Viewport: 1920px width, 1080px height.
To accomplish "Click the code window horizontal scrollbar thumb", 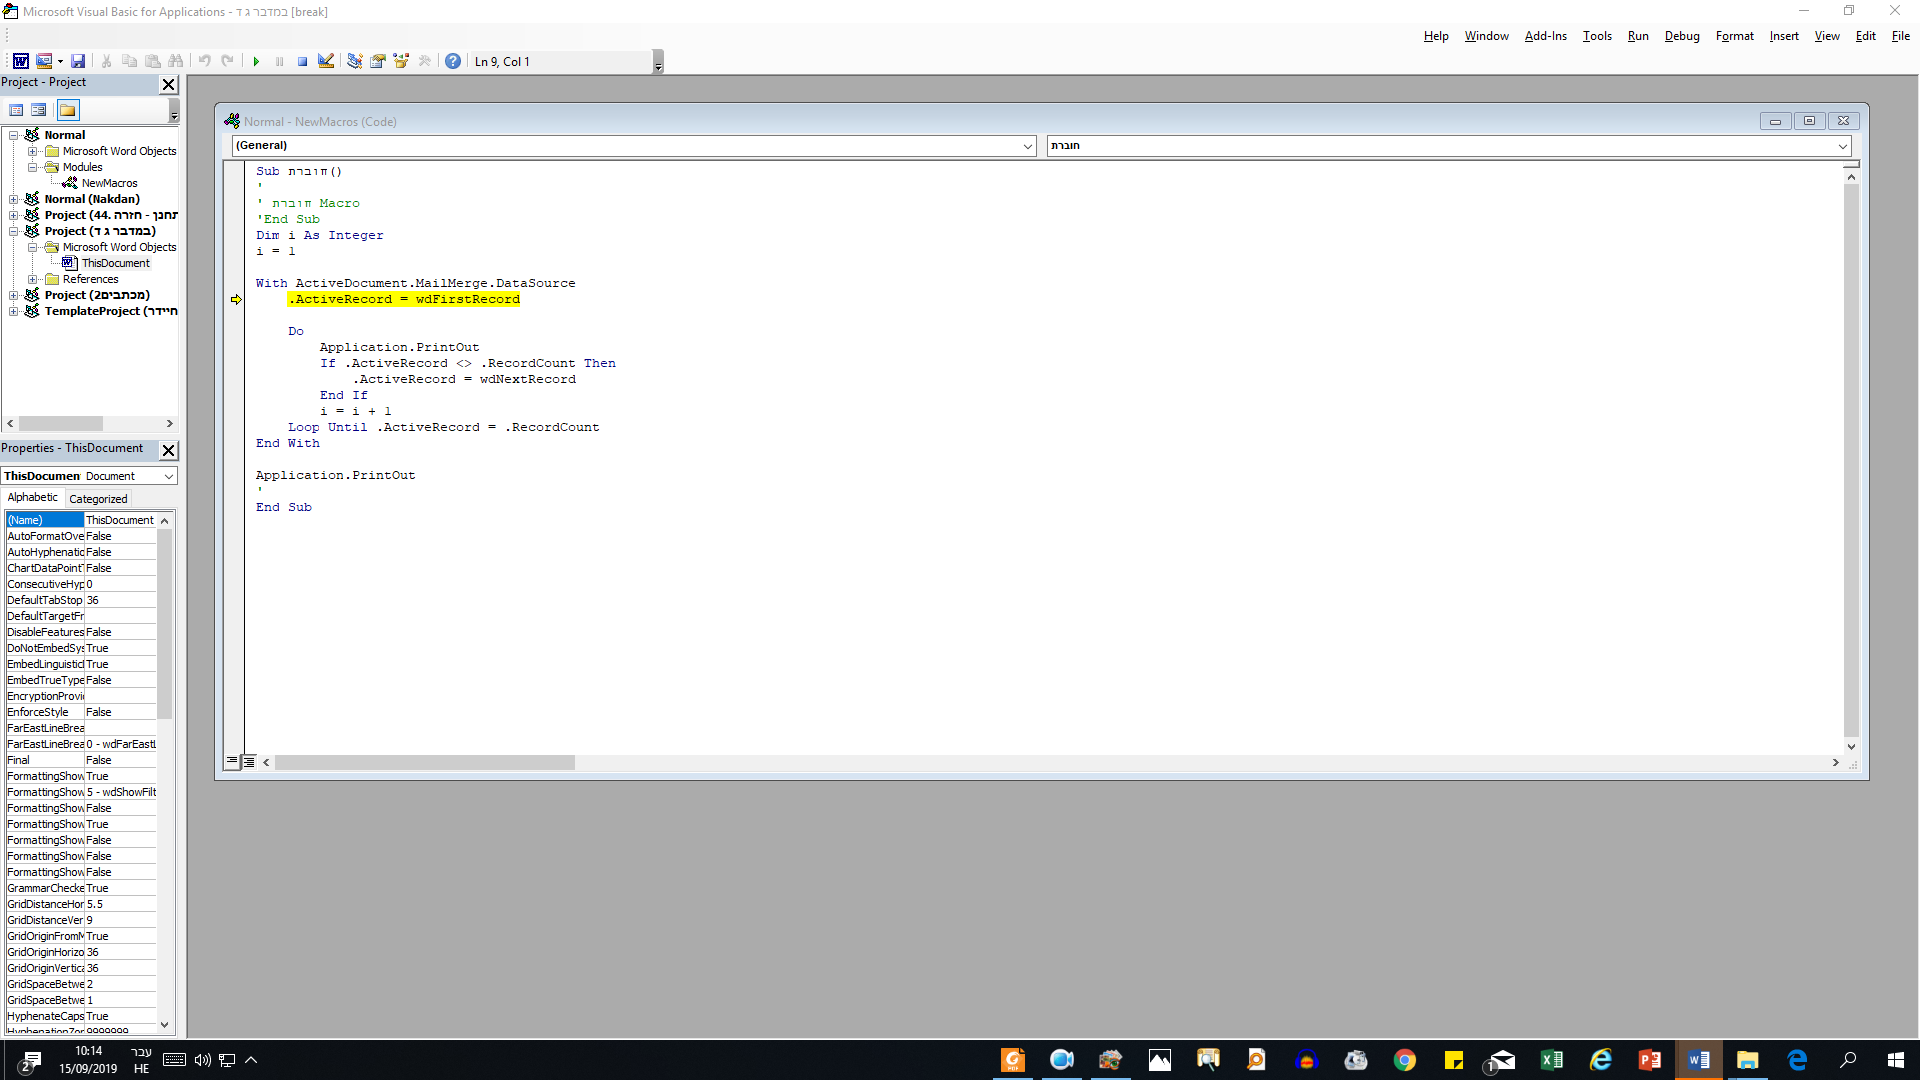I will click(425, 763).
